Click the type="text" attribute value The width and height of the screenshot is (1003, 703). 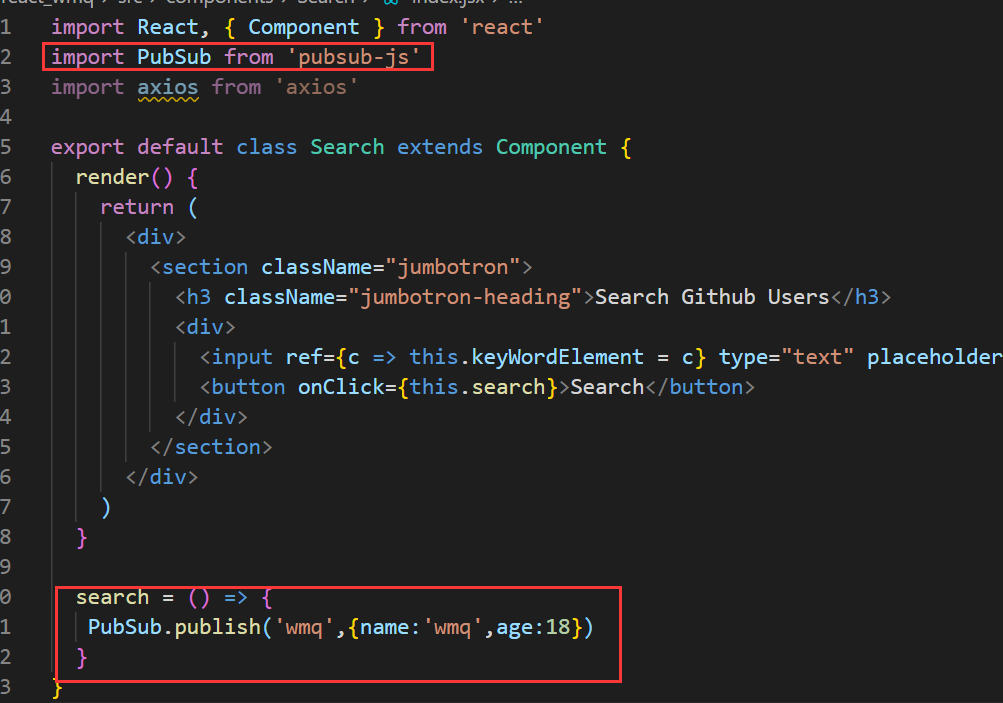tap(817, 357)
